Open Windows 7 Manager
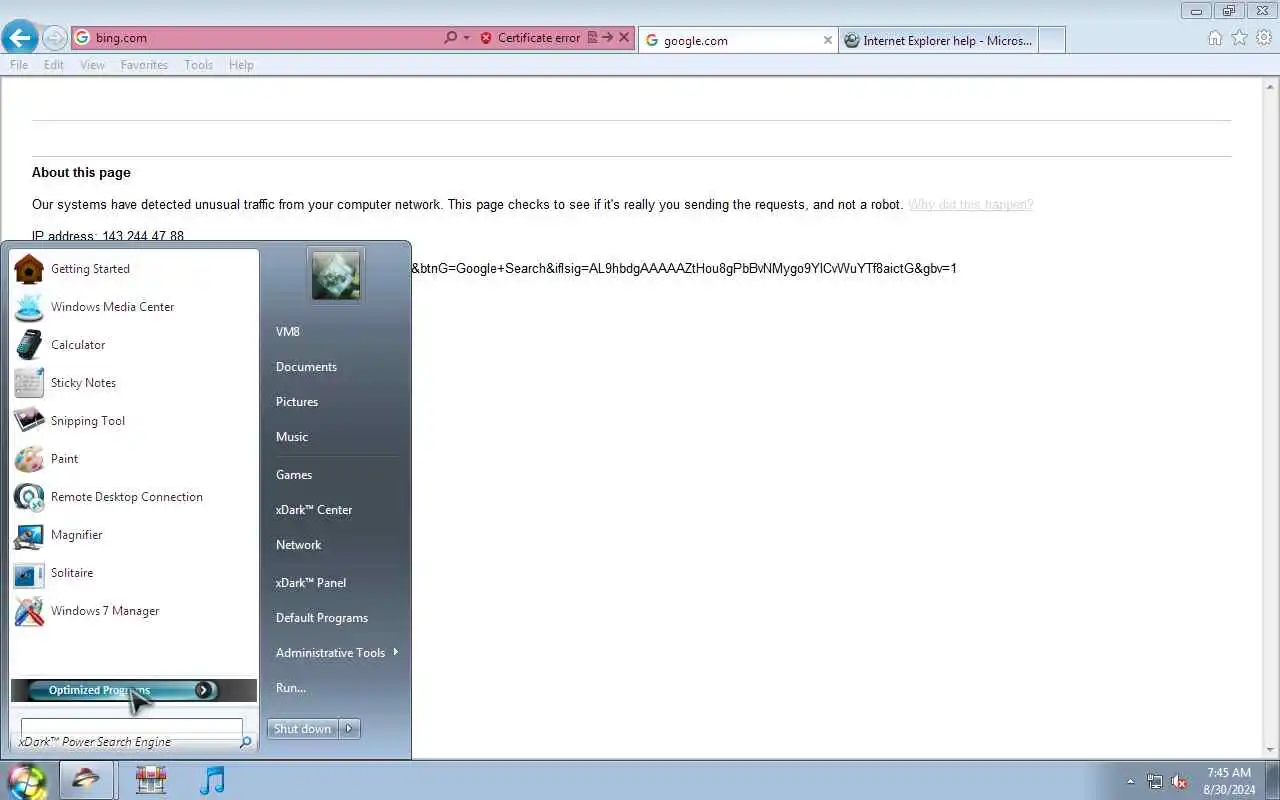1280x800 pixels. pos(133,611)
